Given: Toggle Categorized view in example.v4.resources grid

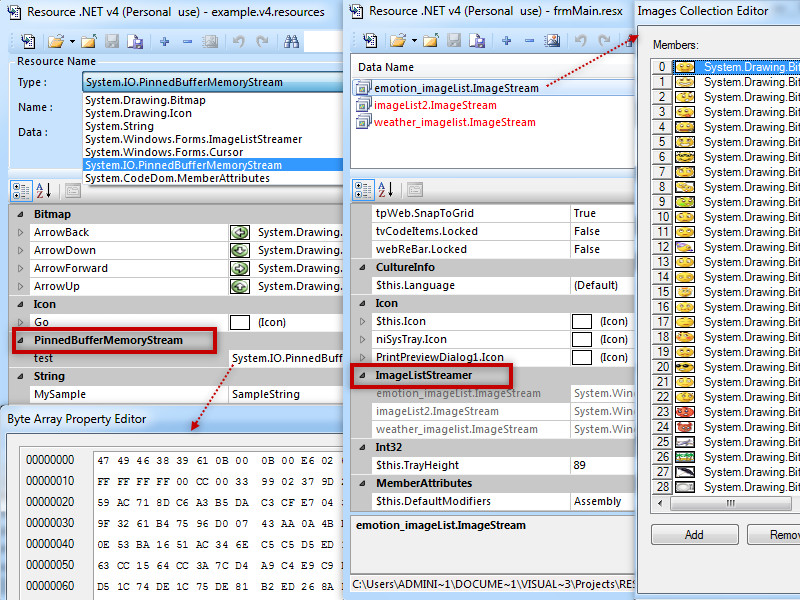Looking at the screenshot, I should (x=21, y=191).
